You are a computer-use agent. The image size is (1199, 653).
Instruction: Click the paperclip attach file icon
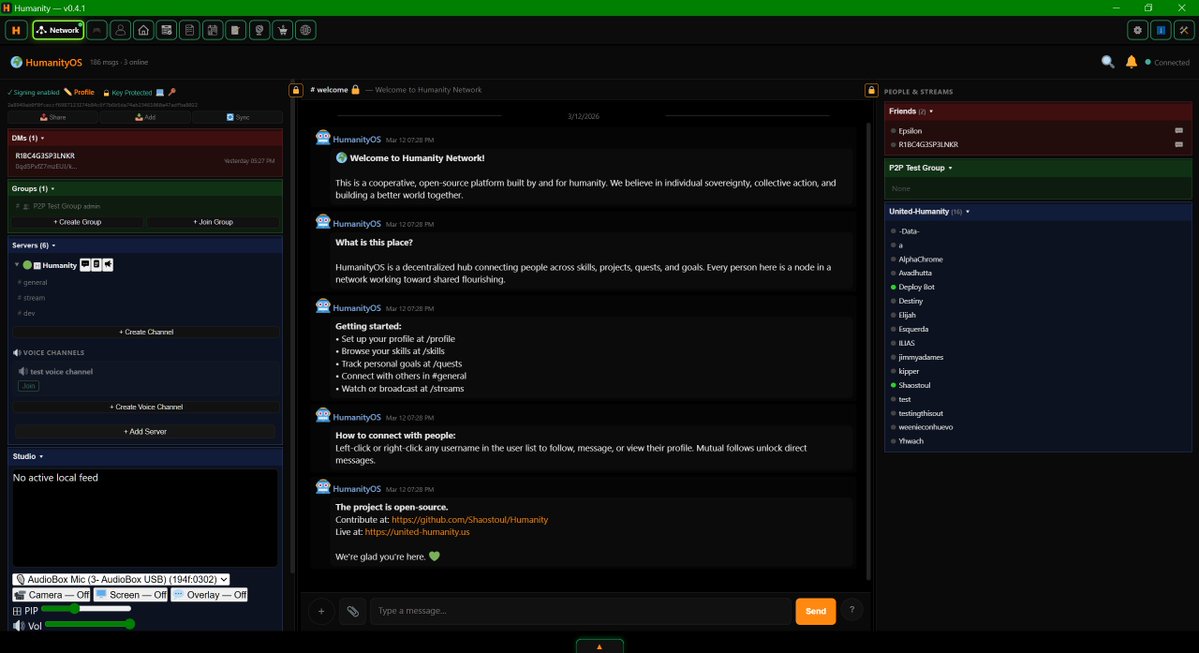click(353, 611)
